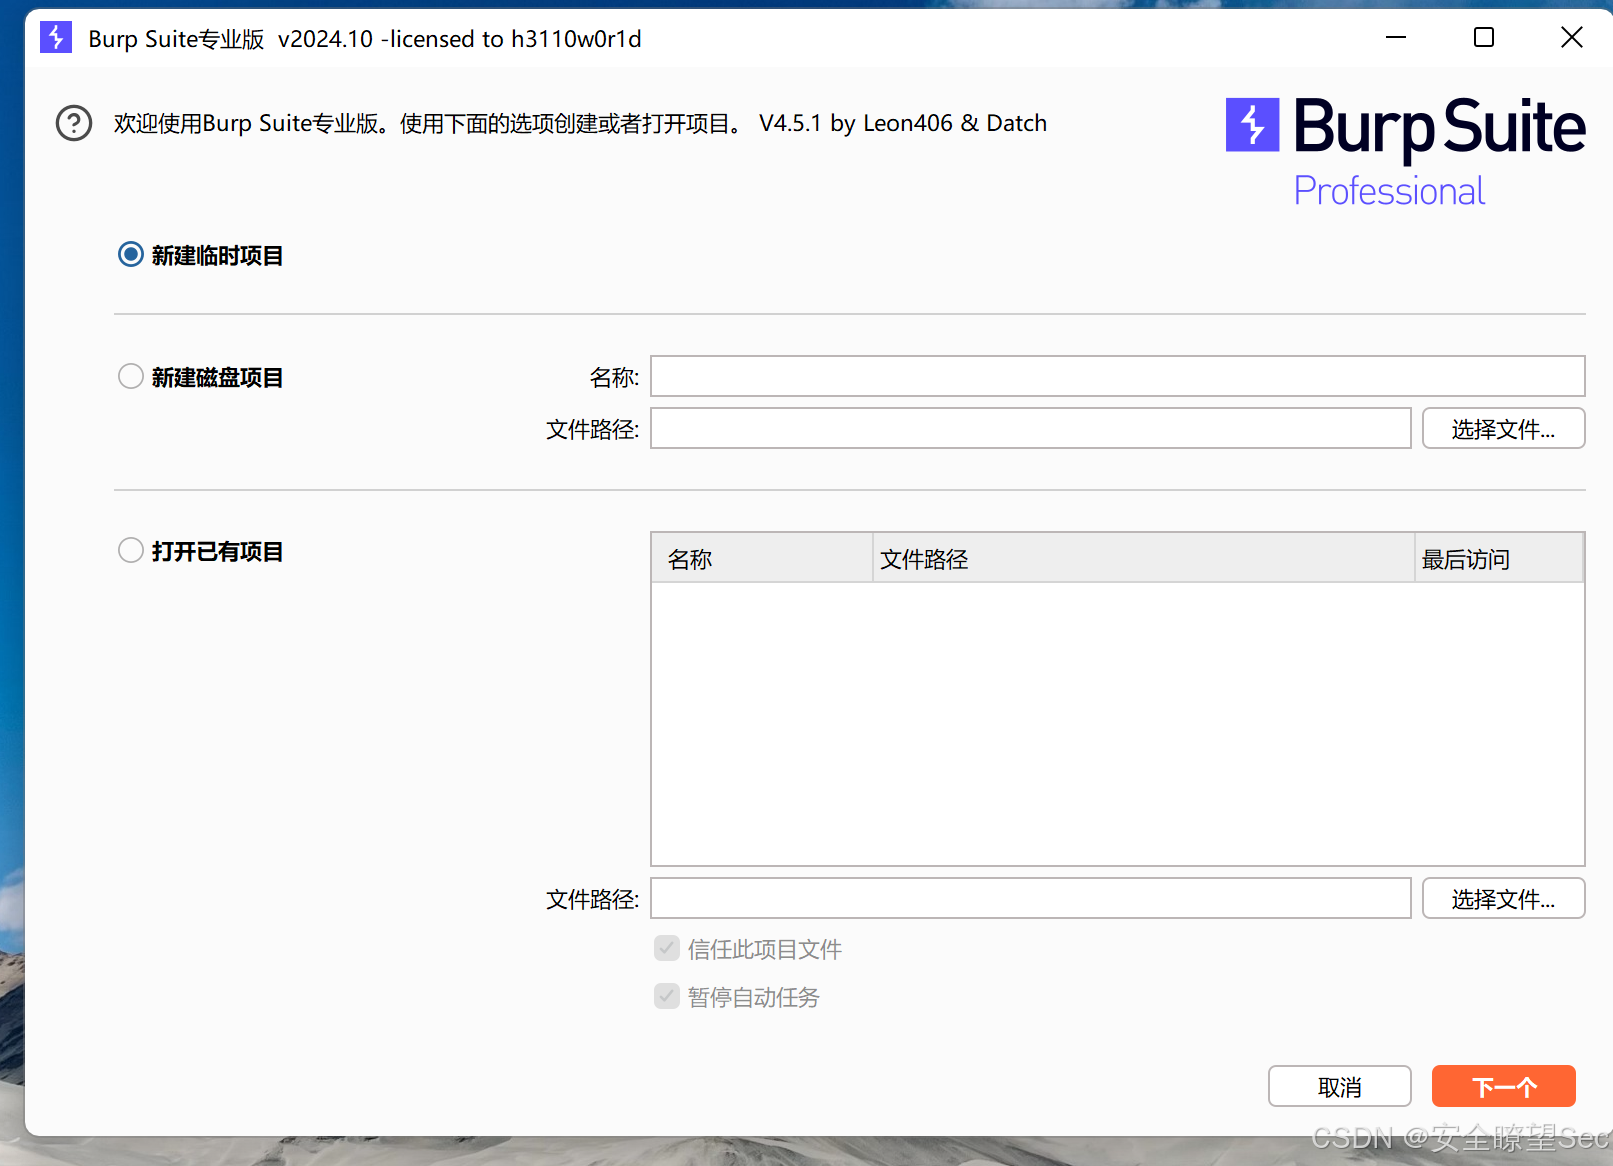Sort by 最后访问 column header
This screenshot has height=1166, width=1613.
point(1499,558)
